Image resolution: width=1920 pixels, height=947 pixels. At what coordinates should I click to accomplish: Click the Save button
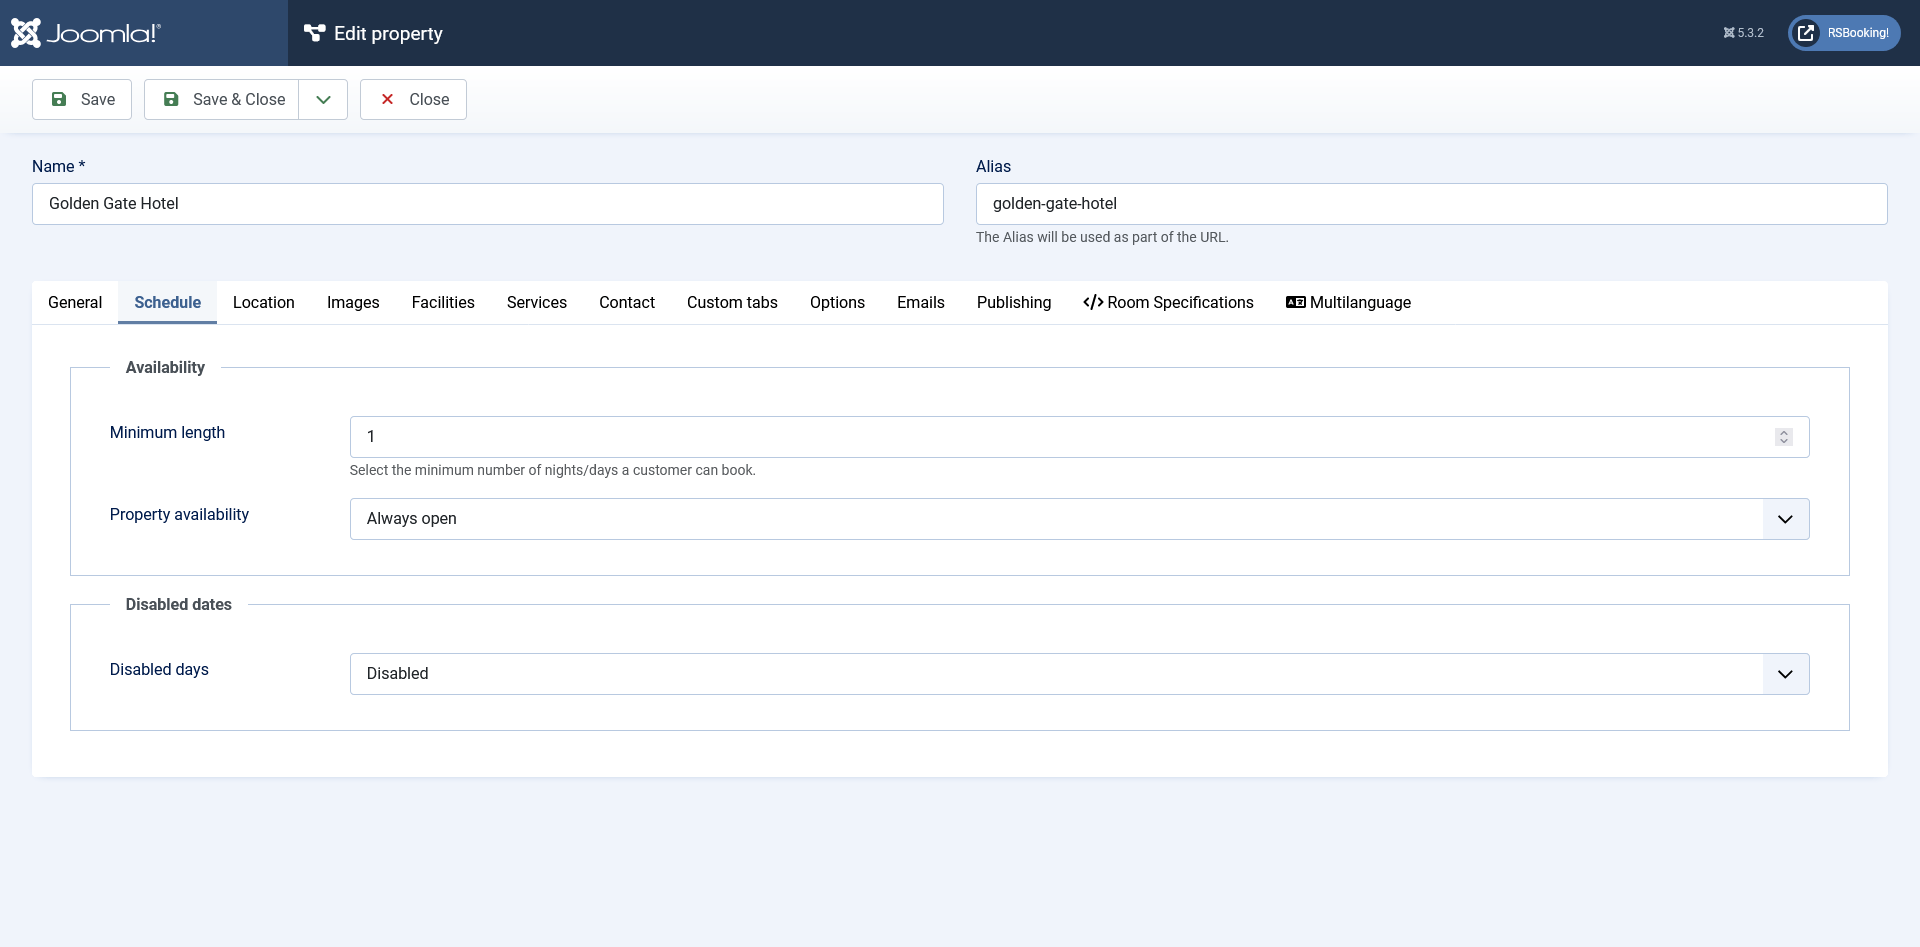point(82,99)
